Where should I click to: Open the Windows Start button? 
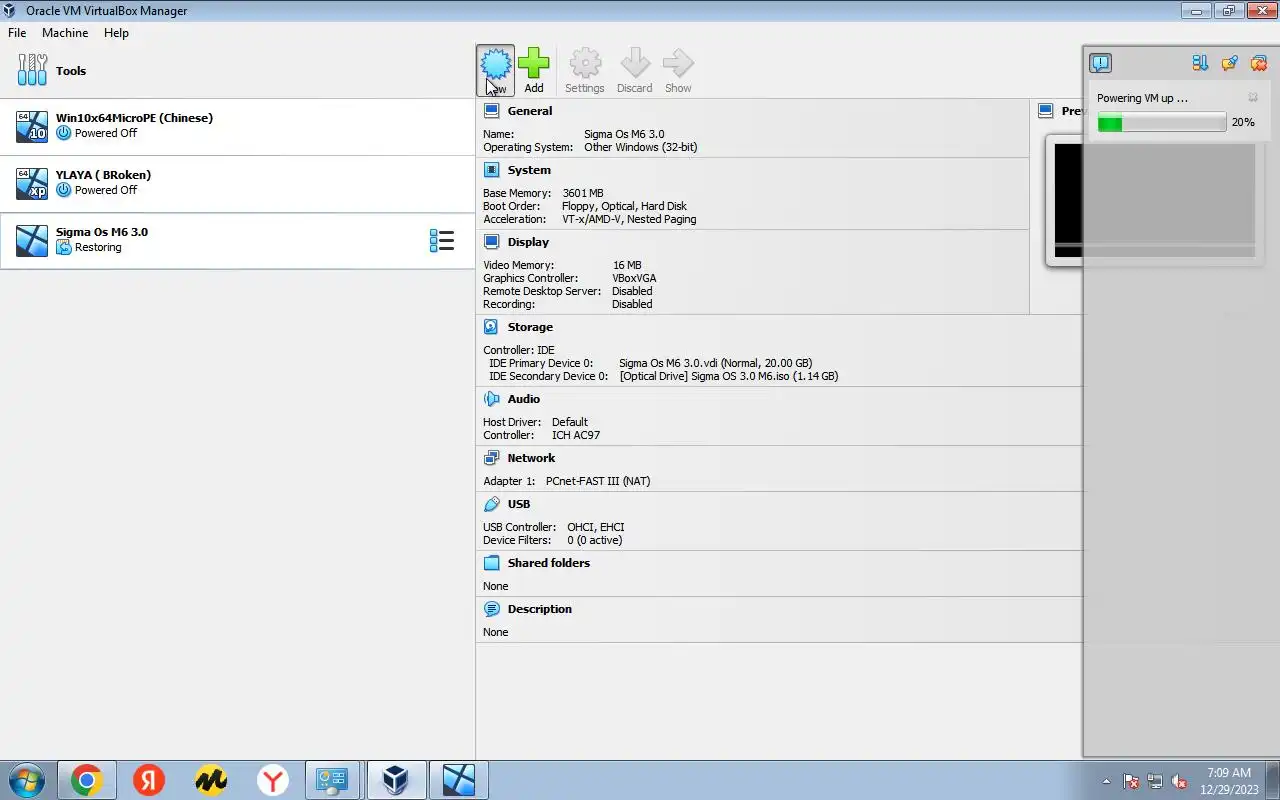pyautogui.click(x=26, y=780)
